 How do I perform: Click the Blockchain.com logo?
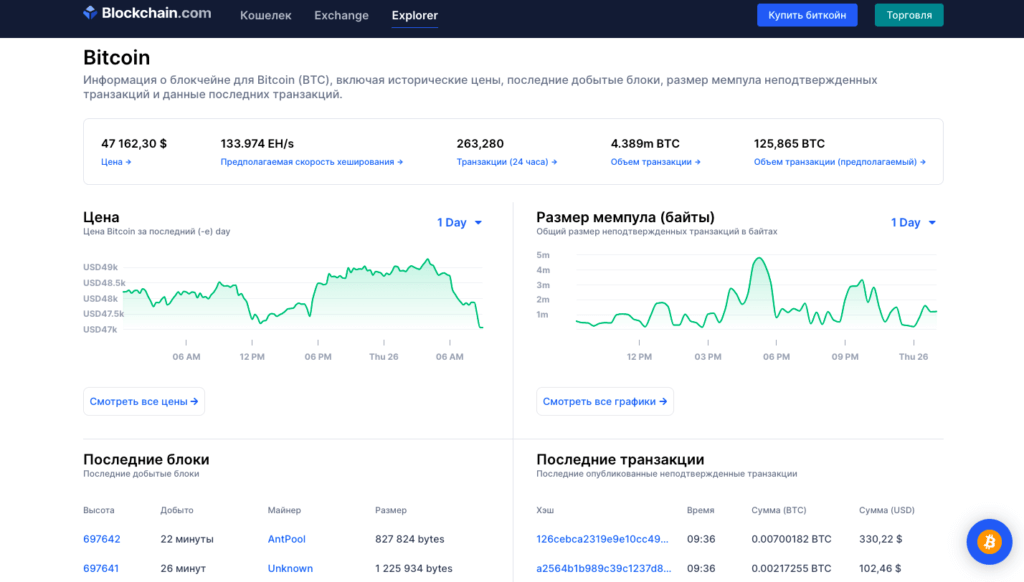pyautogui.click(x=147, y=15)
